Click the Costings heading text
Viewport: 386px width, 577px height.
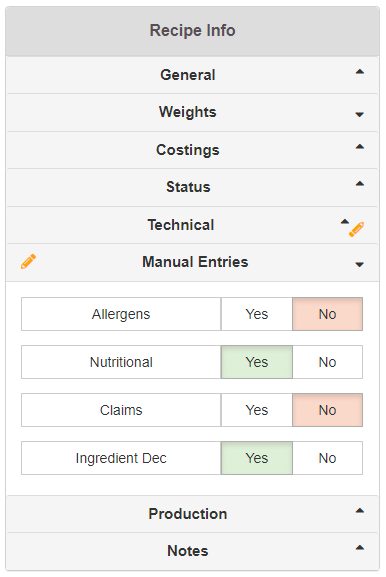188,150
